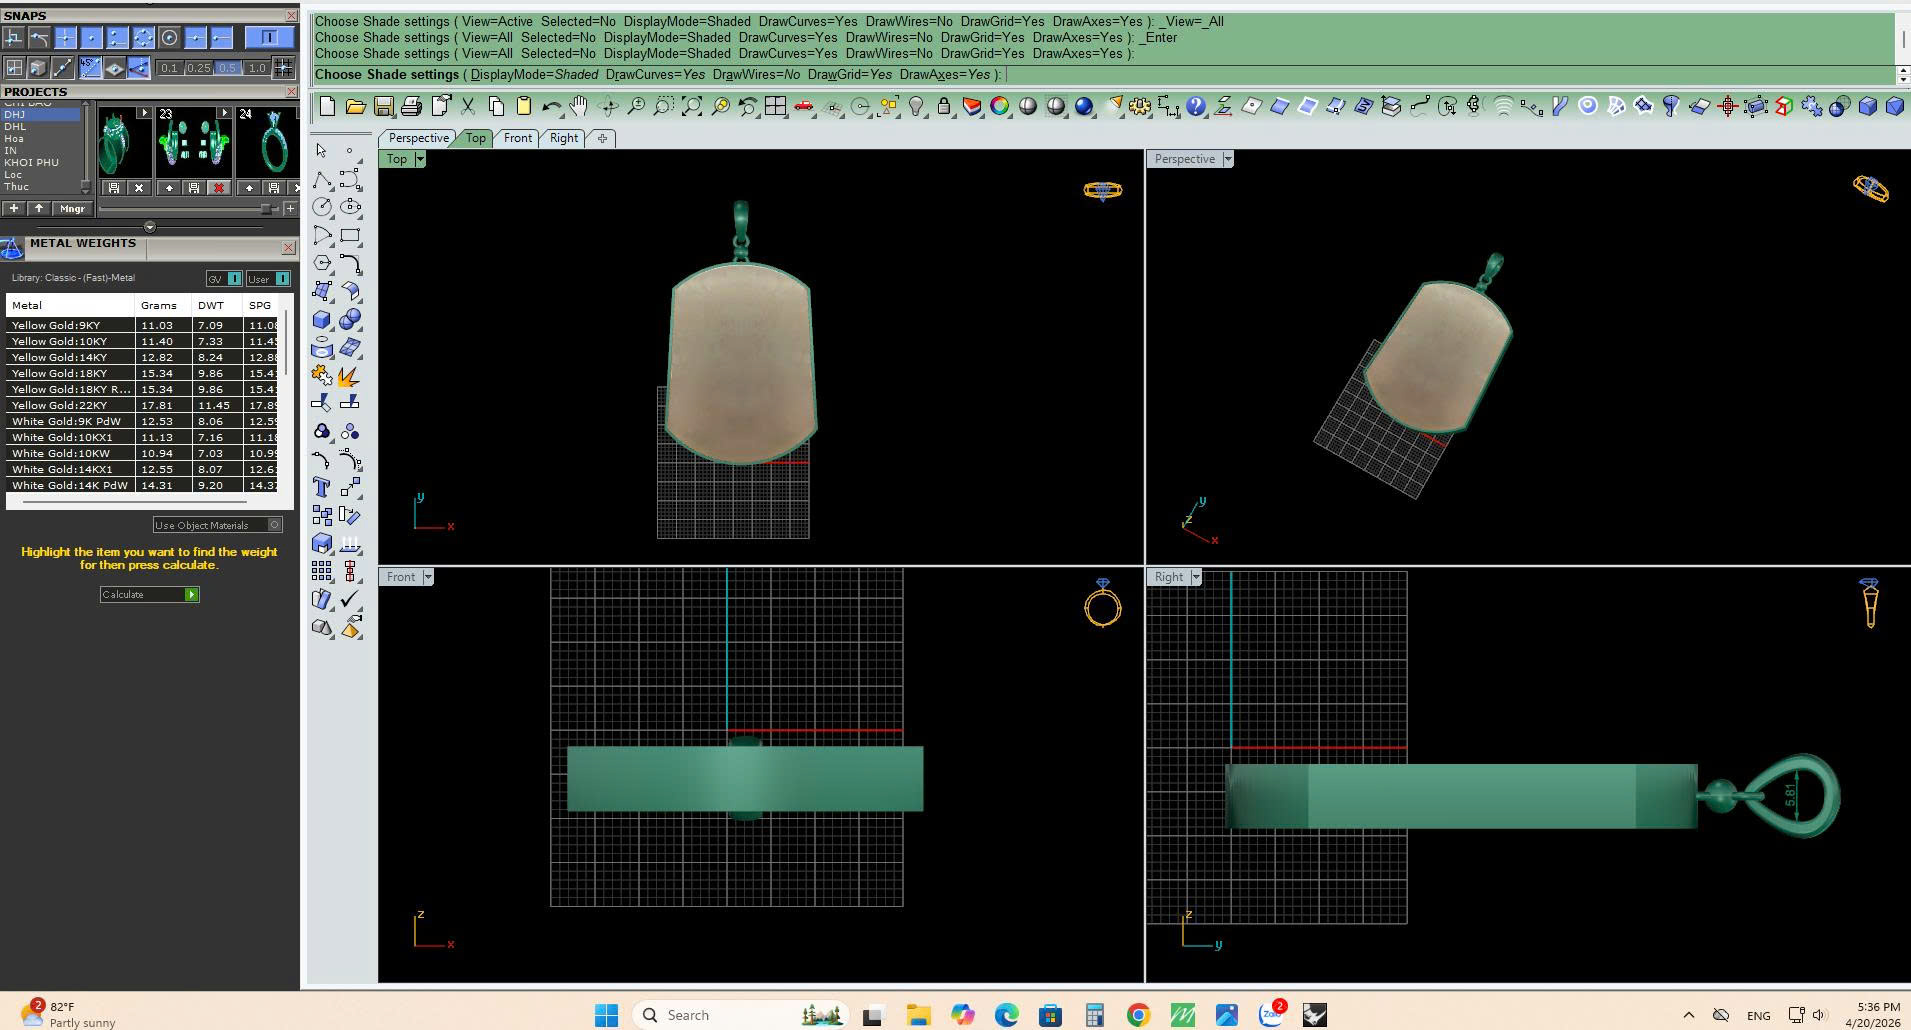Open the Mngr project manager button

72,209
